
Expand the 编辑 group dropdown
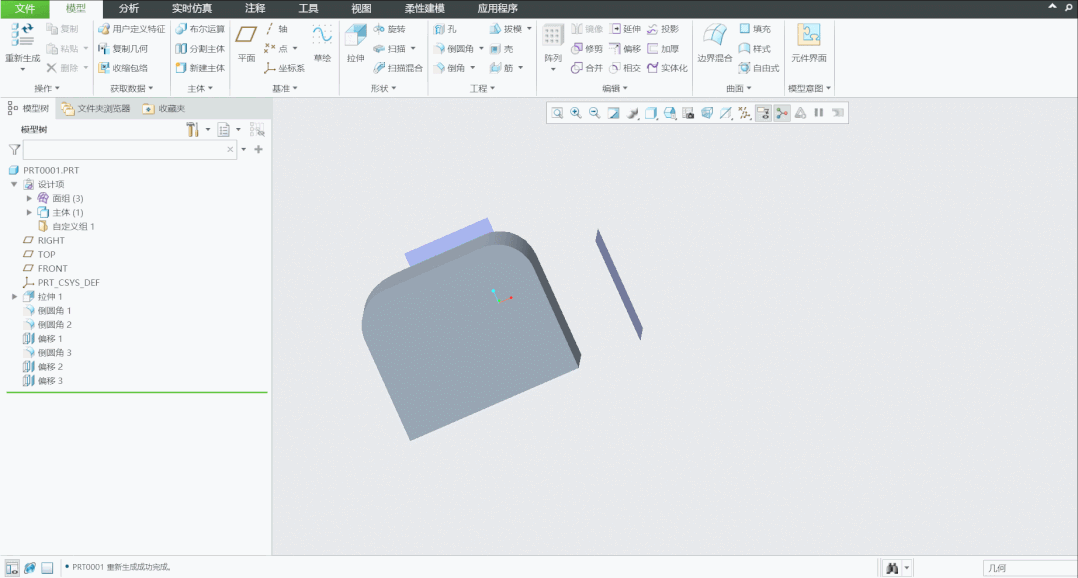coord(615,88)
